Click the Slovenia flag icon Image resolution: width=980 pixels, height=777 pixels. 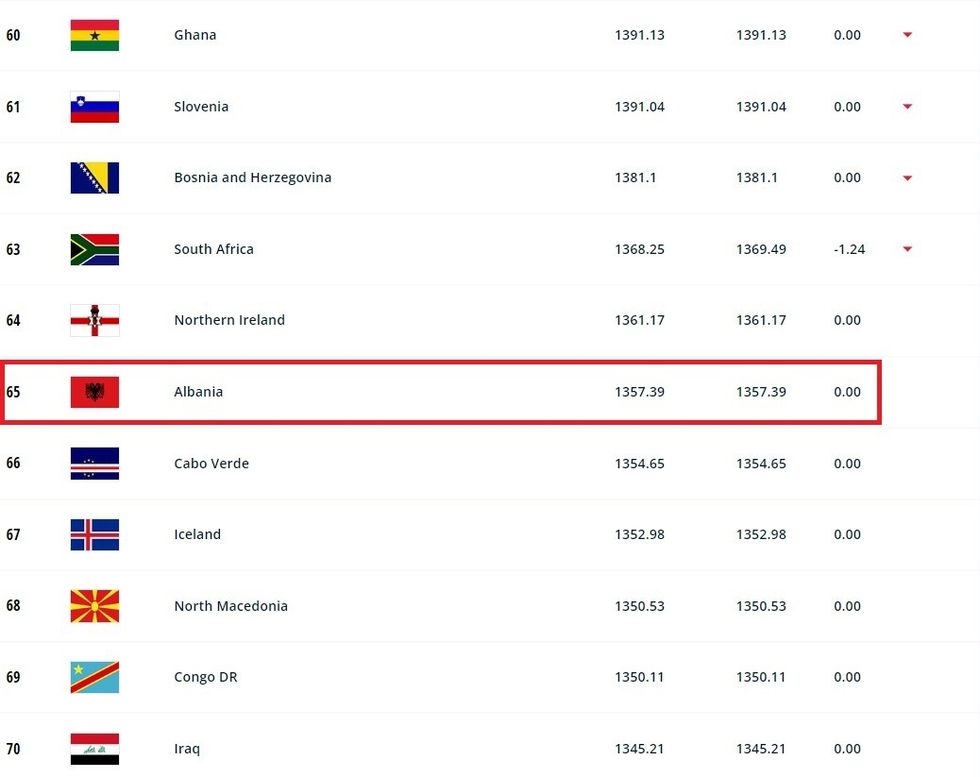point(95,107)
